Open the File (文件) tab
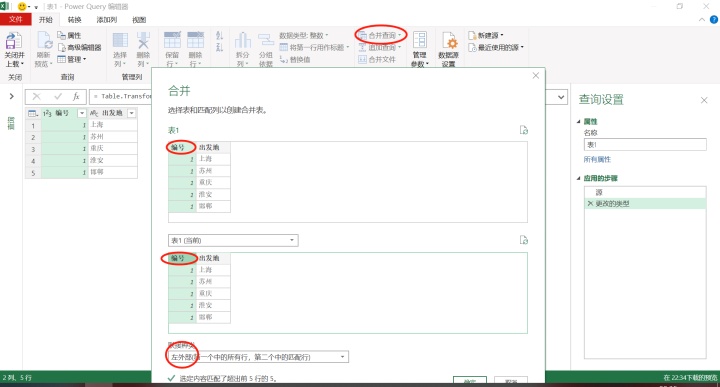Image resolution: width=720 pixels, height=387 pixels. (16, 19)
